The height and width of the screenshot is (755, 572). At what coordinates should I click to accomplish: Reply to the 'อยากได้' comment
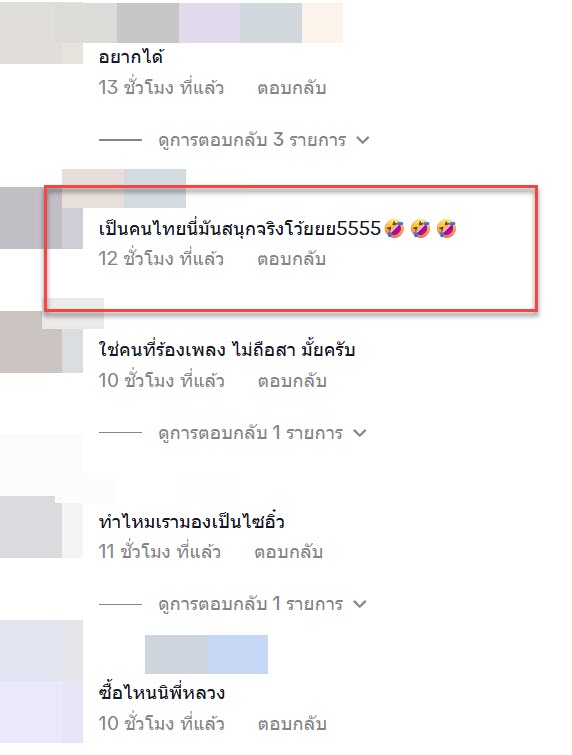point(291,88)
